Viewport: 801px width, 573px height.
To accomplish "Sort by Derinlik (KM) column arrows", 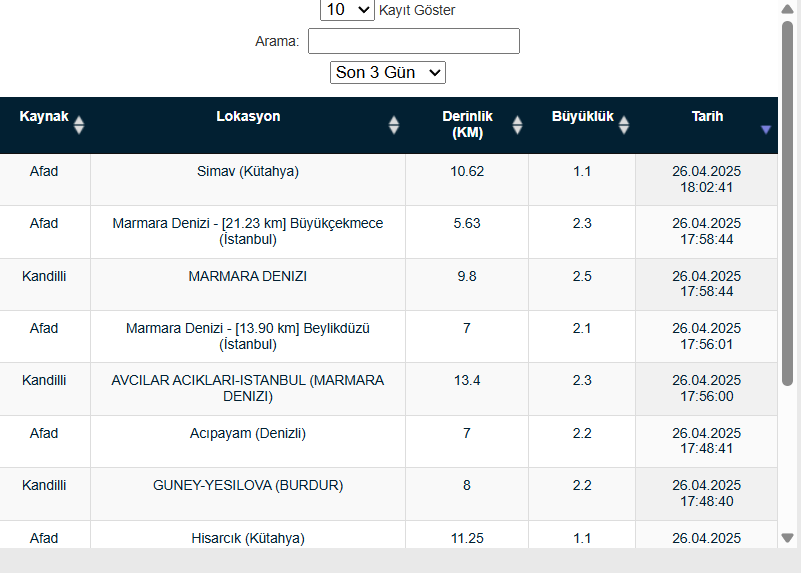I will click(x=517, y=125).
